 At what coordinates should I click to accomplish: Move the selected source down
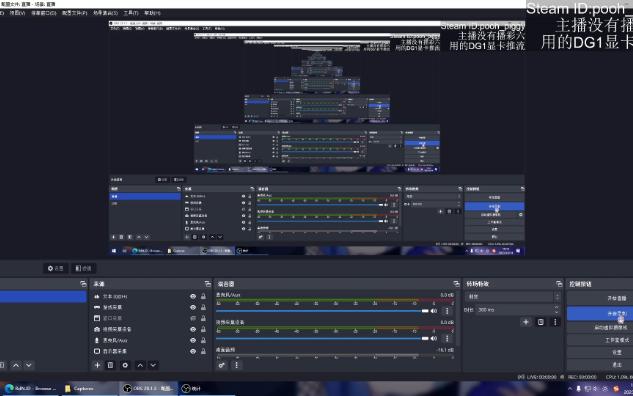(x=153, y=365)
